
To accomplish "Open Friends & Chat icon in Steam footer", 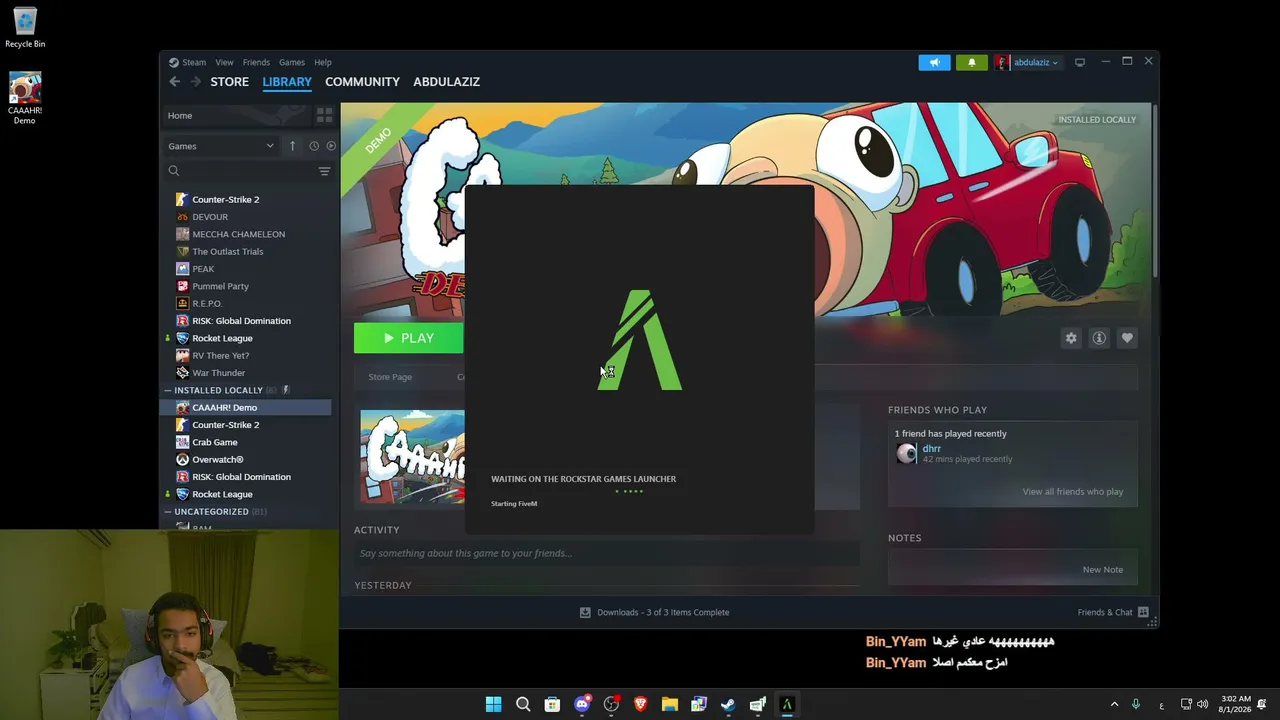I will point(1143,612).
